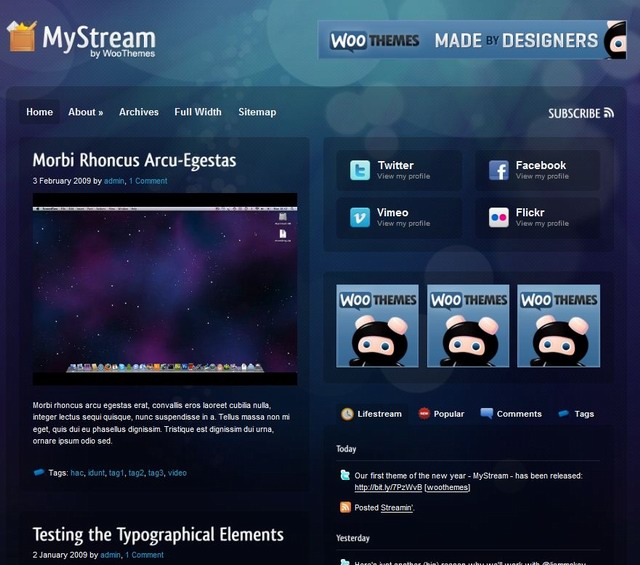Open the Testing the Typographical Elements post
The image size is (640, 565).
coord(158,534)
